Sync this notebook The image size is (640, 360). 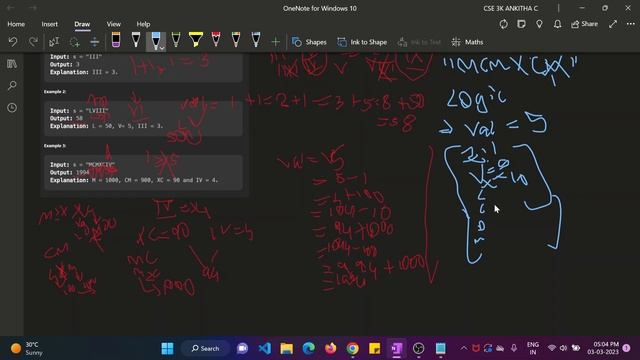(x=504, y=24)
